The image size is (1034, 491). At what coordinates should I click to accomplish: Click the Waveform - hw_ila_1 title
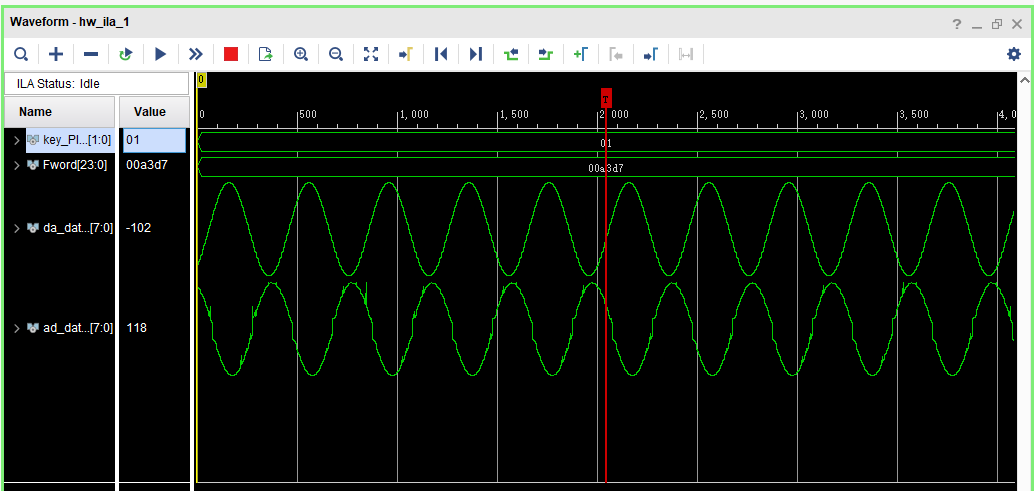coord(69,22)
